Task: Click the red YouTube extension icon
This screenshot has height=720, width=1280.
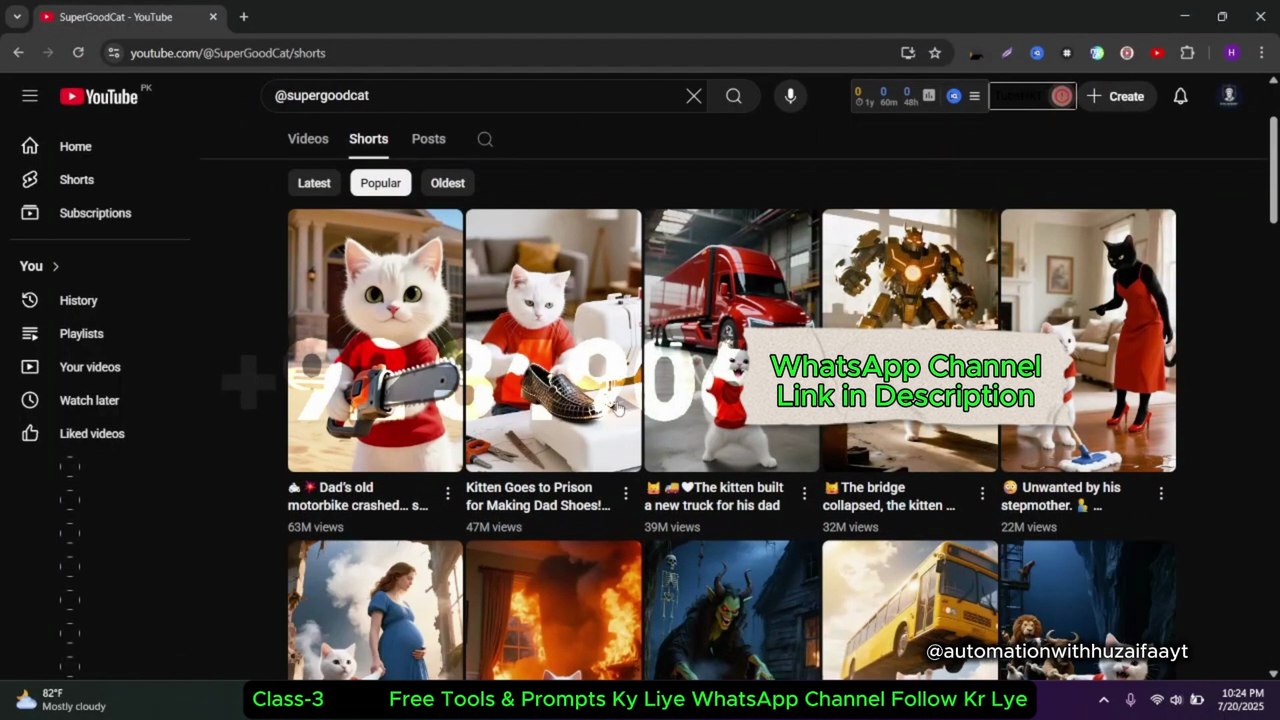Action: coord(1157,53)
